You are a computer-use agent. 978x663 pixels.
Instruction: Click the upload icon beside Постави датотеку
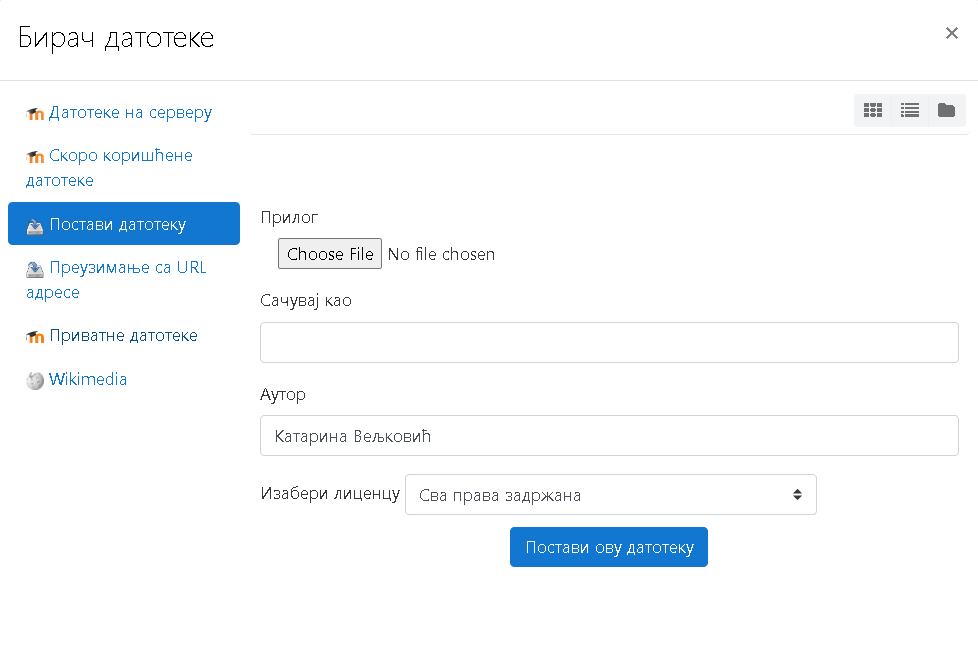[35, 226]
